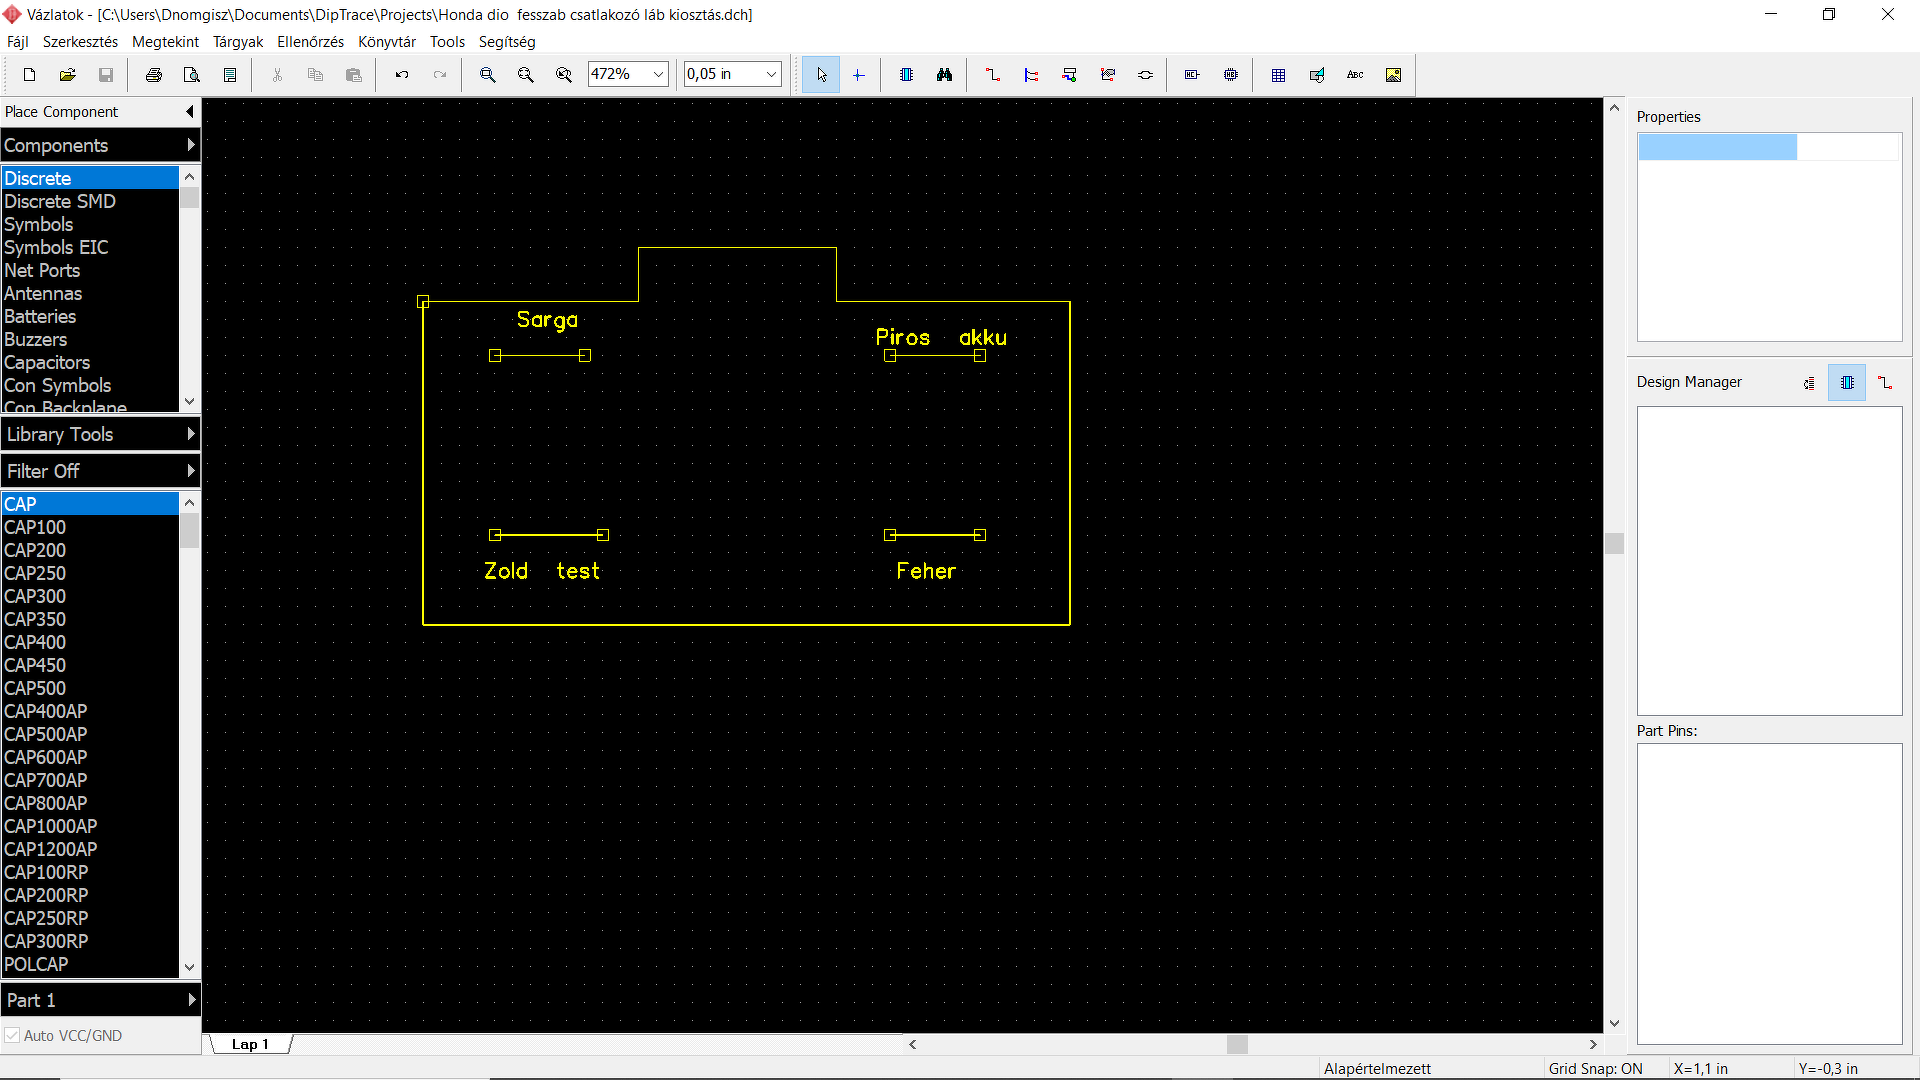Click the new file icon
1920x1080 pixels.
coord(29,75)
